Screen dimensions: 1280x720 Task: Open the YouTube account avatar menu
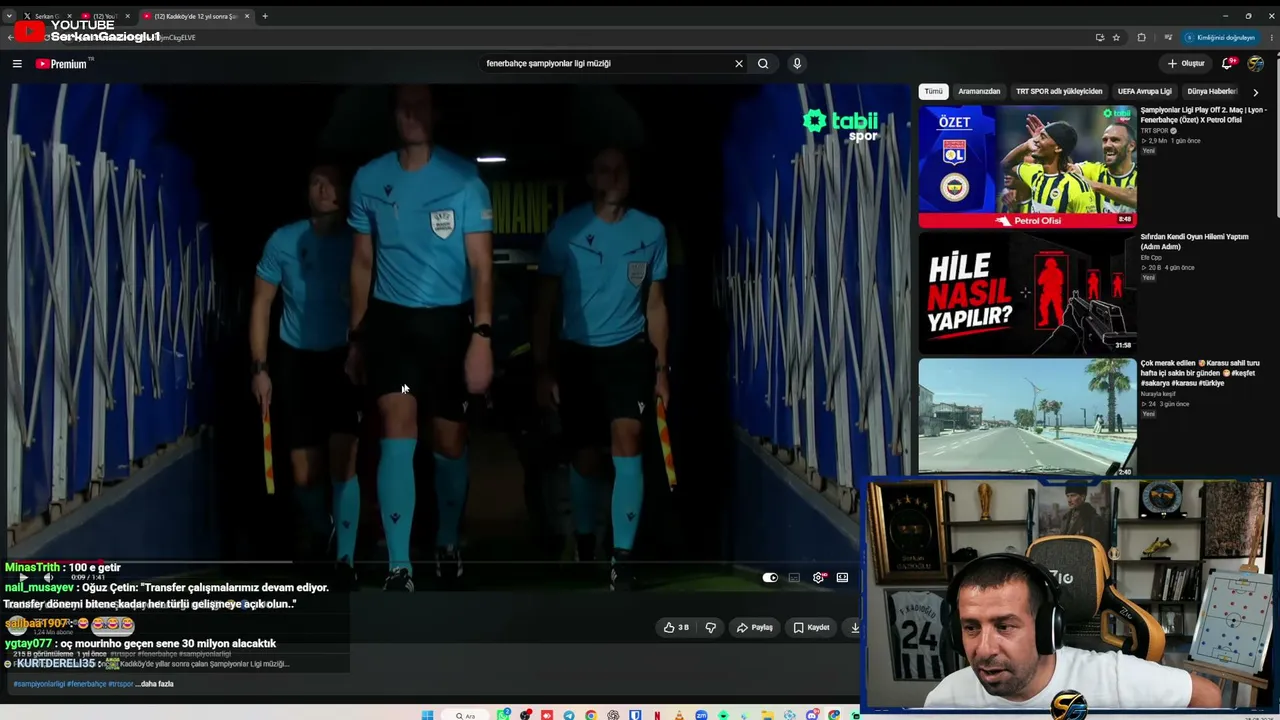pos(1255,64)
